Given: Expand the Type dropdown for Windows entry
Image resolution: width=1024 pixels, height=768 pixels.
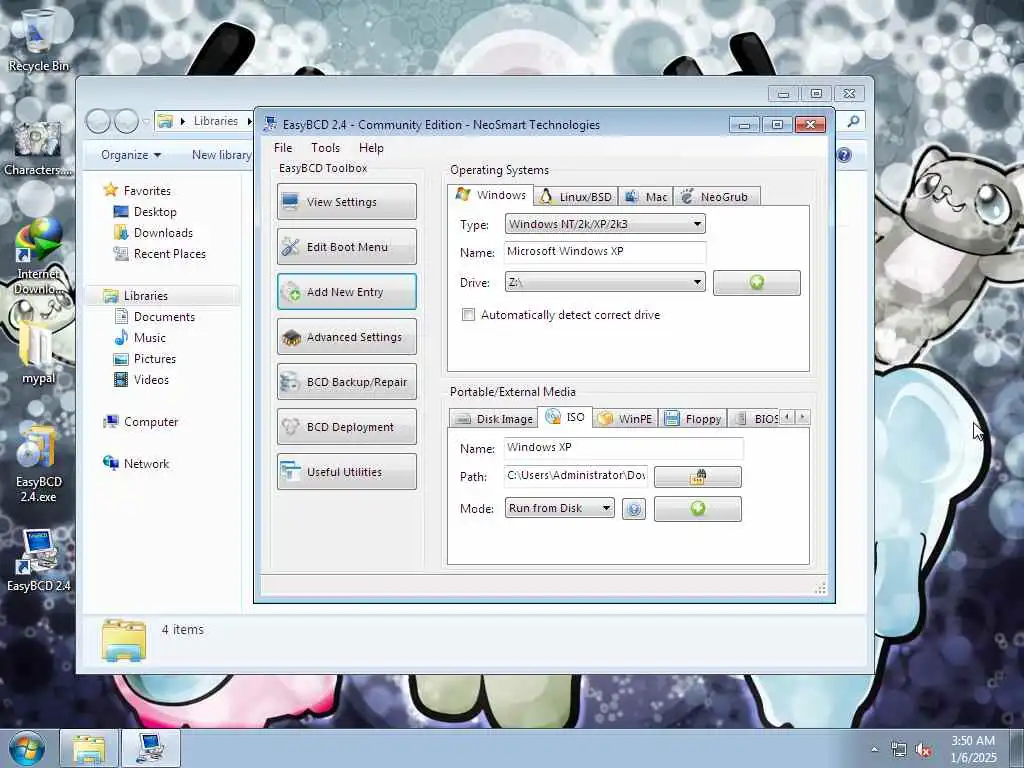Looking at the screenshot, I should pos(605,224).
